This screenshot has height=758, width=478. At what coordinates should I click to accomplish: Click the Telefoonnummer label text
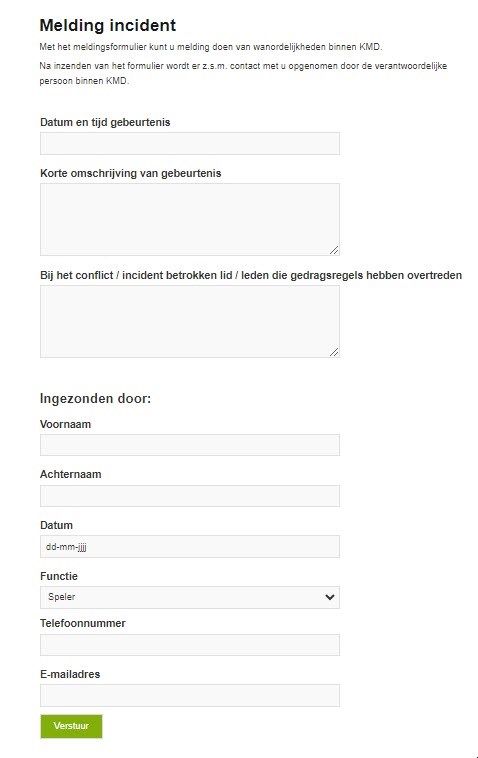point(83,623)
